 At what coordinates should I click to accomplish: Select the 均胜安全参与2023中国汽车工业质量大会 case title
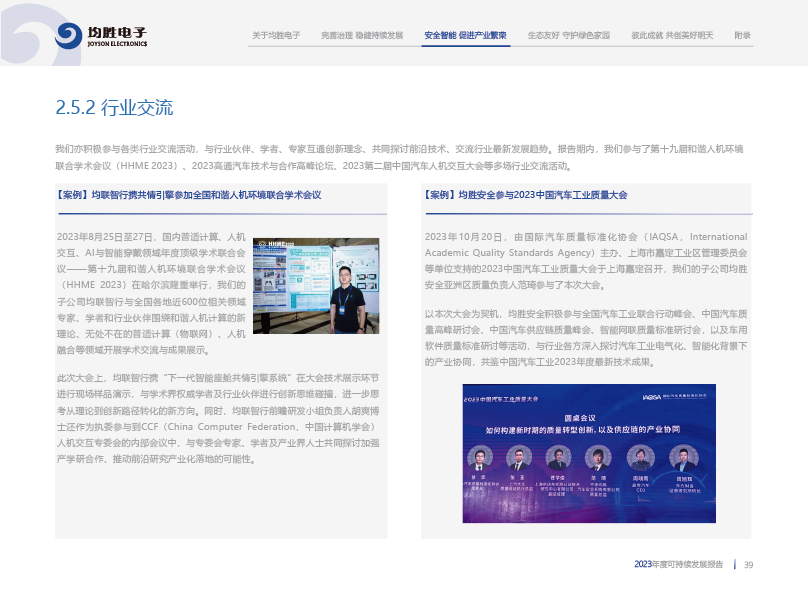tap(526, 195)
